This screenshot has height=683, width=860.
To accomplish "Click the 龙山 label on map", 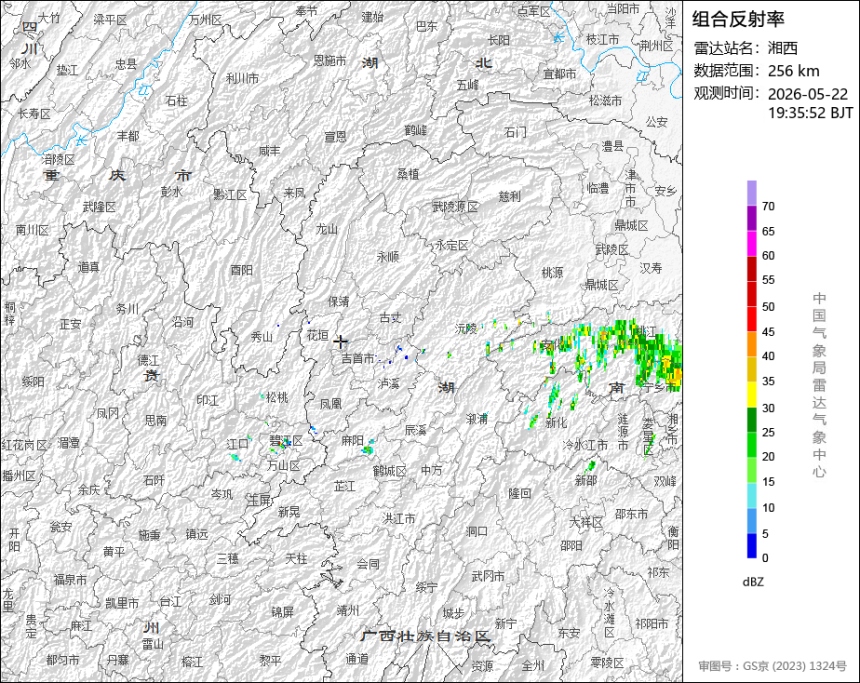I will pos(327,229).
